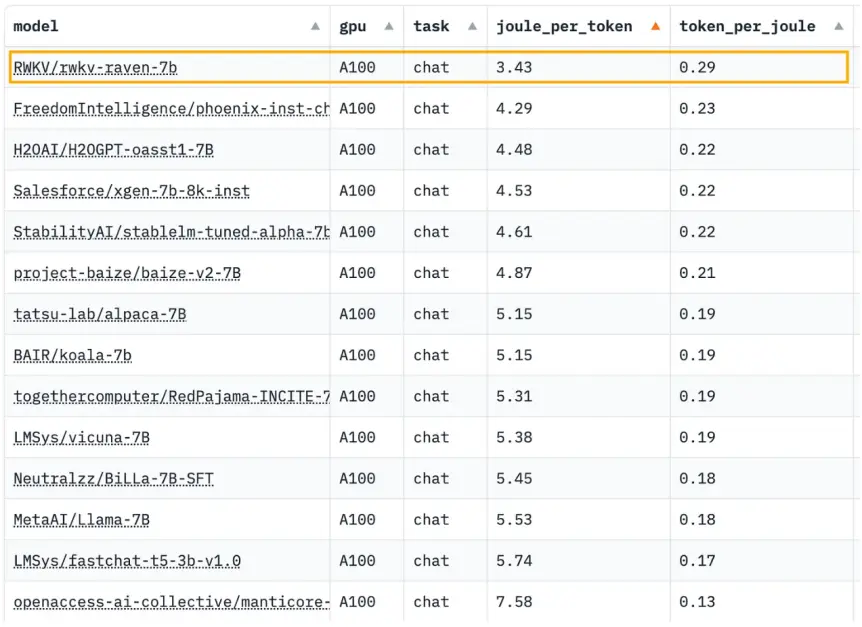Select joule value 5.31 cell
This screenshot has height=627, width=862.
pos(578,397)
